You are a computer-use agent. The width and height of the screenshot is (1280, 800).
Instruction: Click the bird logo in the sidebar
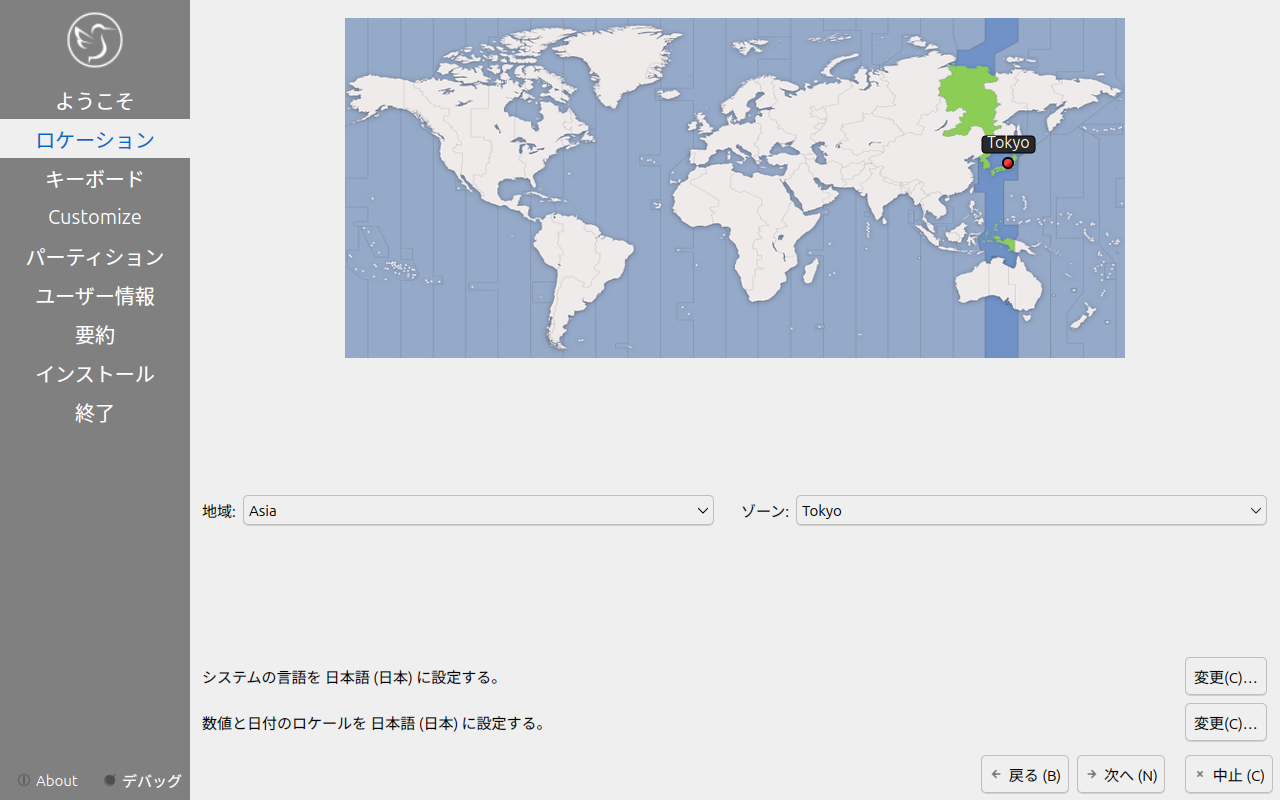click(95, 40)
